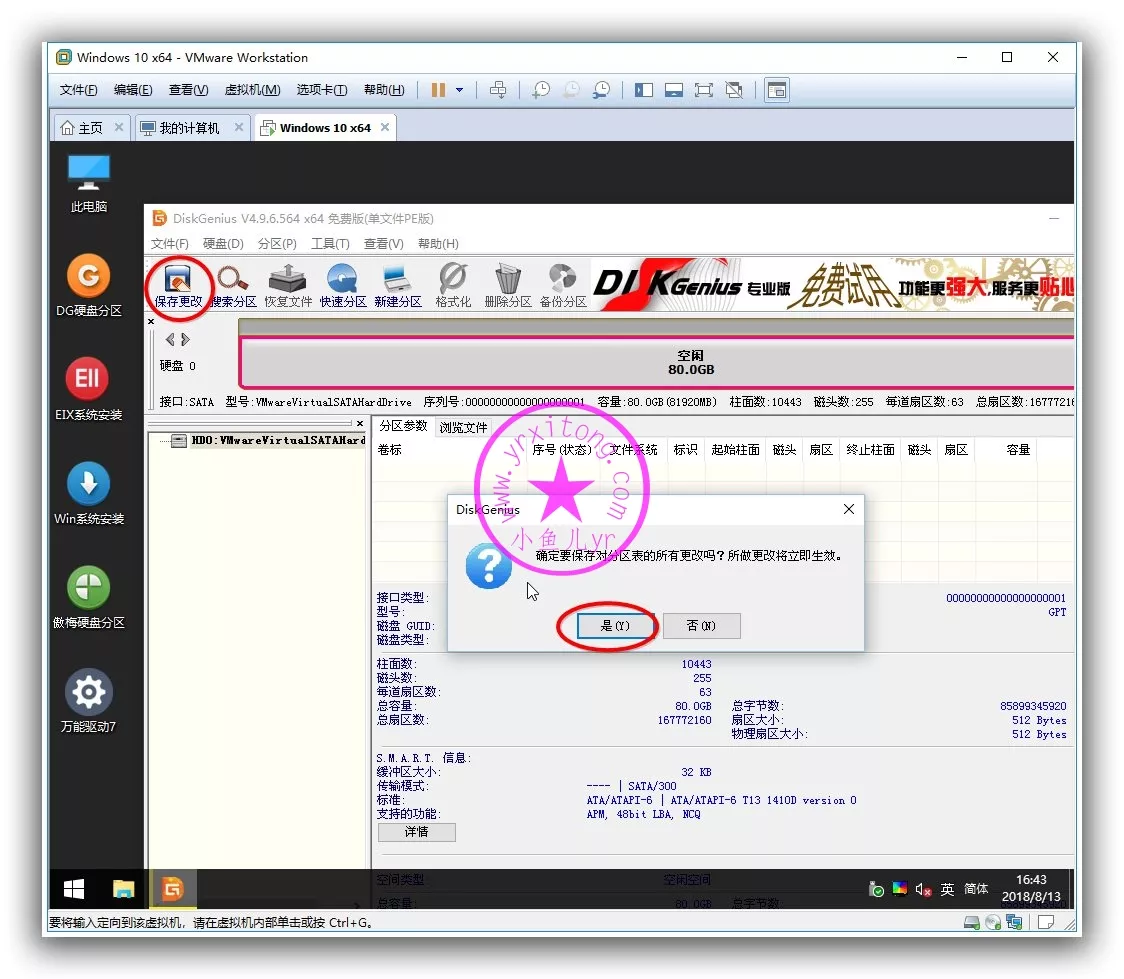Open VMware 编辑(E) menu
The height and width of the screenshot is (979, 1124).
tap(133, 90)
